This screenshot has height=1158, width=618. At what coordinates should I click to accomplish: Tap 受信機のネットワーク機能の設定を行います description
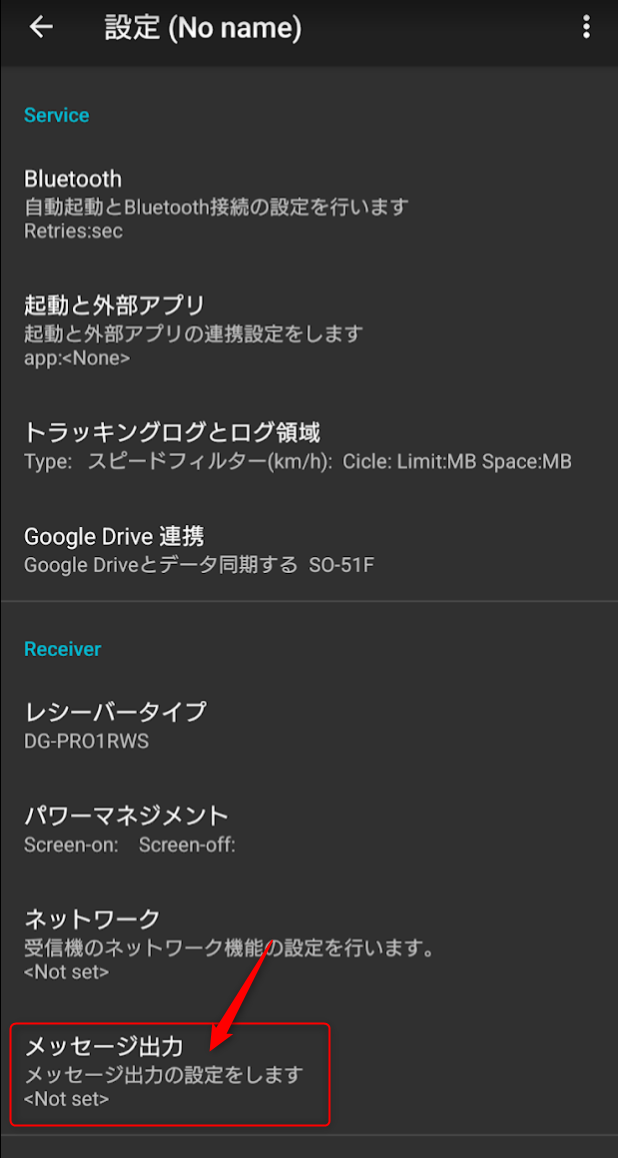pos(229,947)
